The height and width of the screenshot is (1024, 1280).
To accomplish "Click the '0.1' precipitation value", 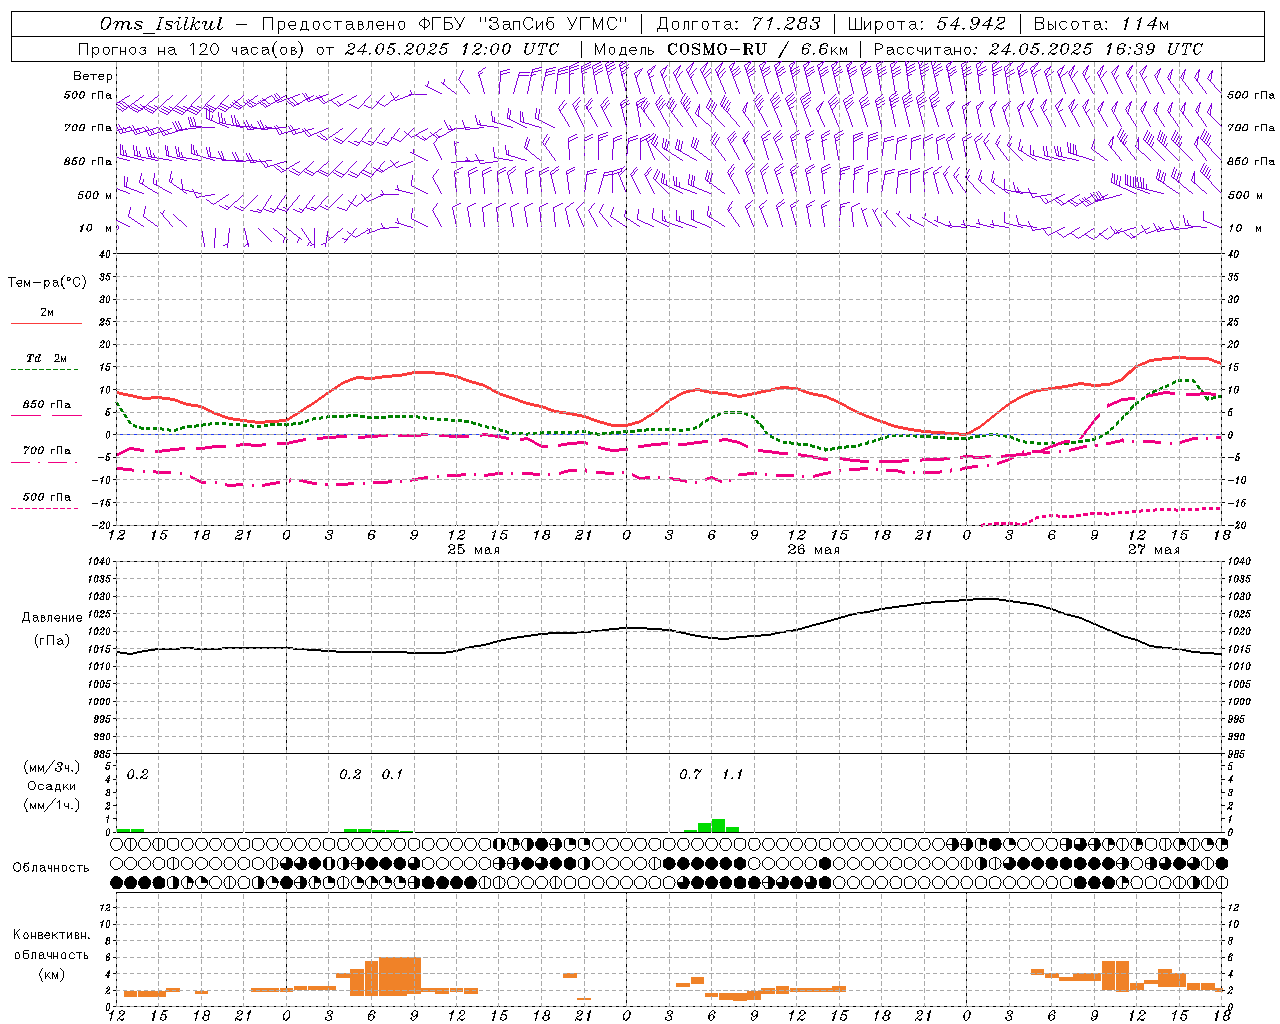I will pyautogui.click(x=392, y=774).
